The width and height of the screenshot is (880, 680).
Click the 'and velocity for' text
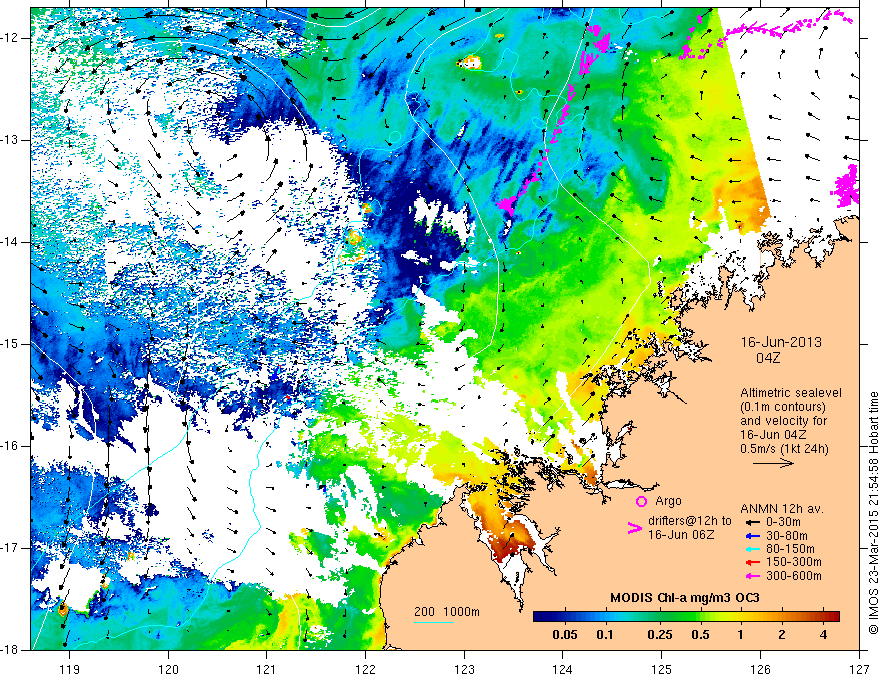point(783,420)
